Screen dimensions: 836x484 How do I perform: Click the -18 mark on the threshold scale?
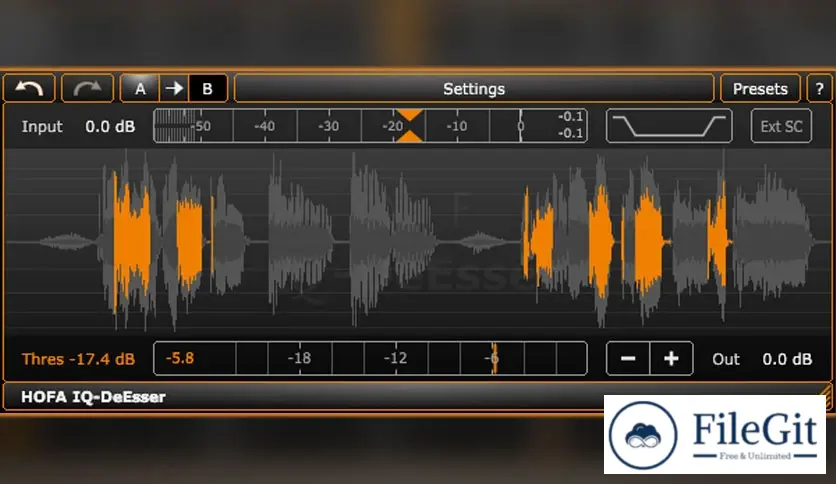[299, 358]
